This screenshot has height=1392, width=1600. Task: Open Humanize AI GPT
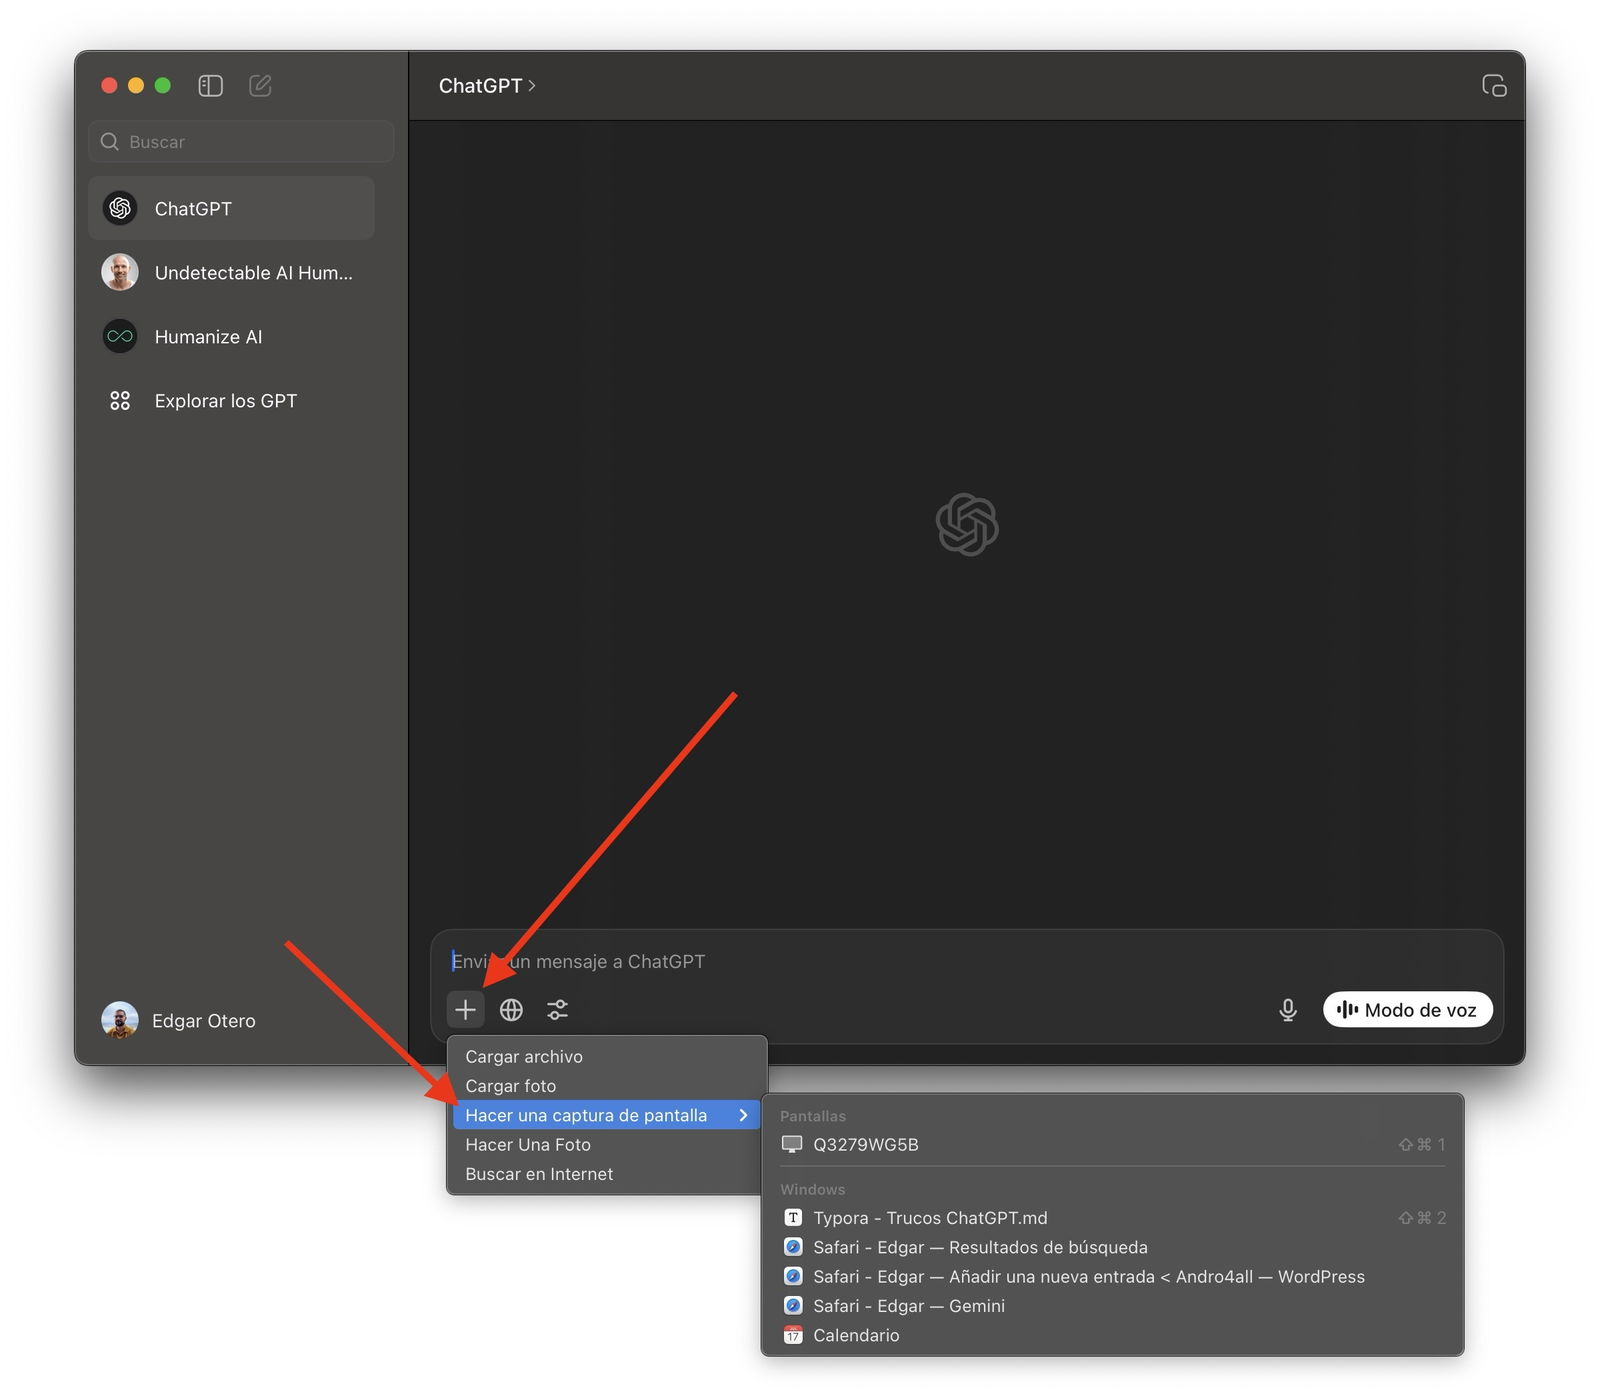[x=231, y=336]
